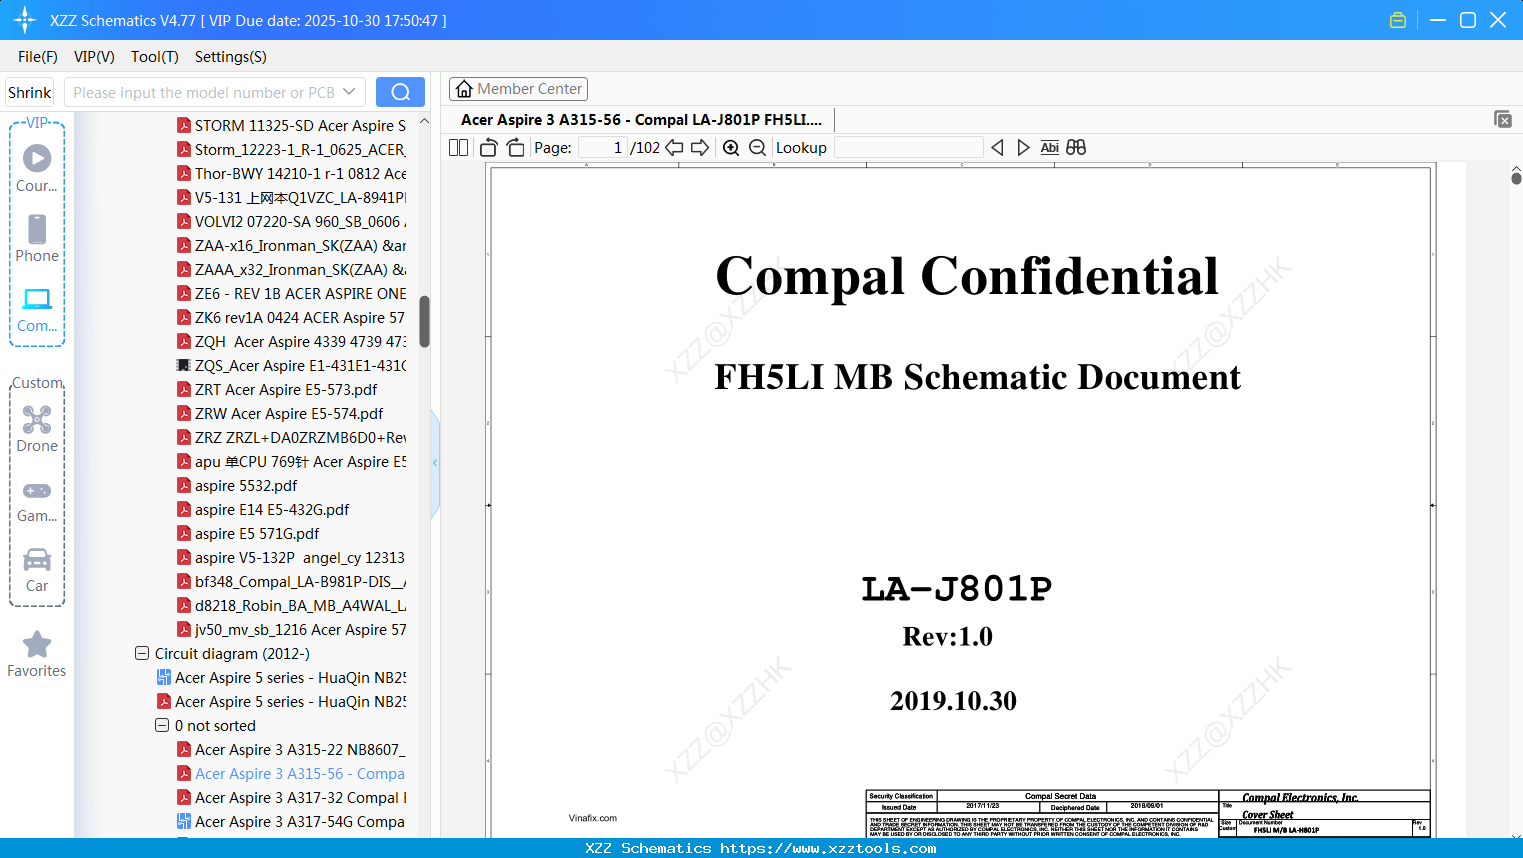Click the Shrink button
1523x858 pixels.
(30, 92)
